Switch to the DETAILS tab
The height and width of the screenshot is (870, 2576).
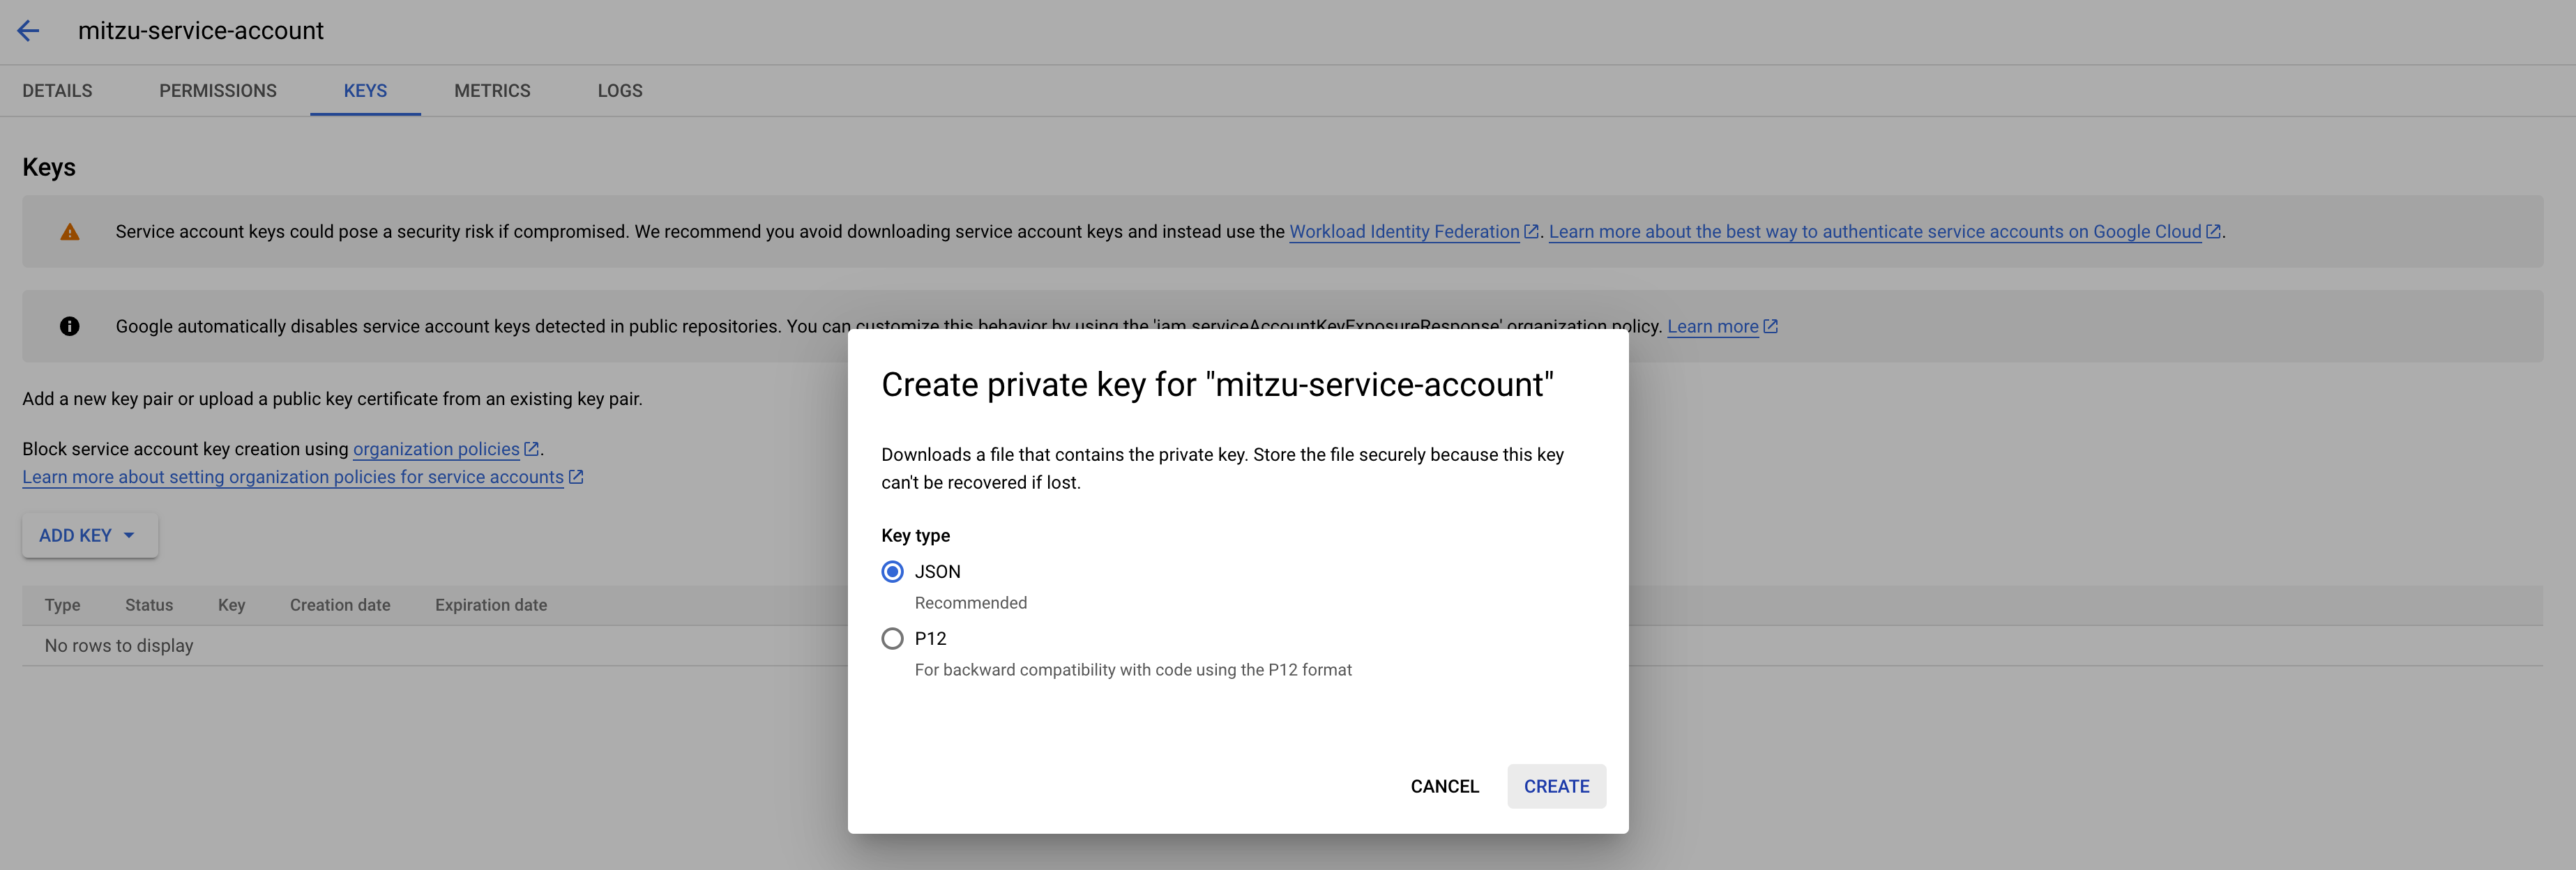[57, 91]
